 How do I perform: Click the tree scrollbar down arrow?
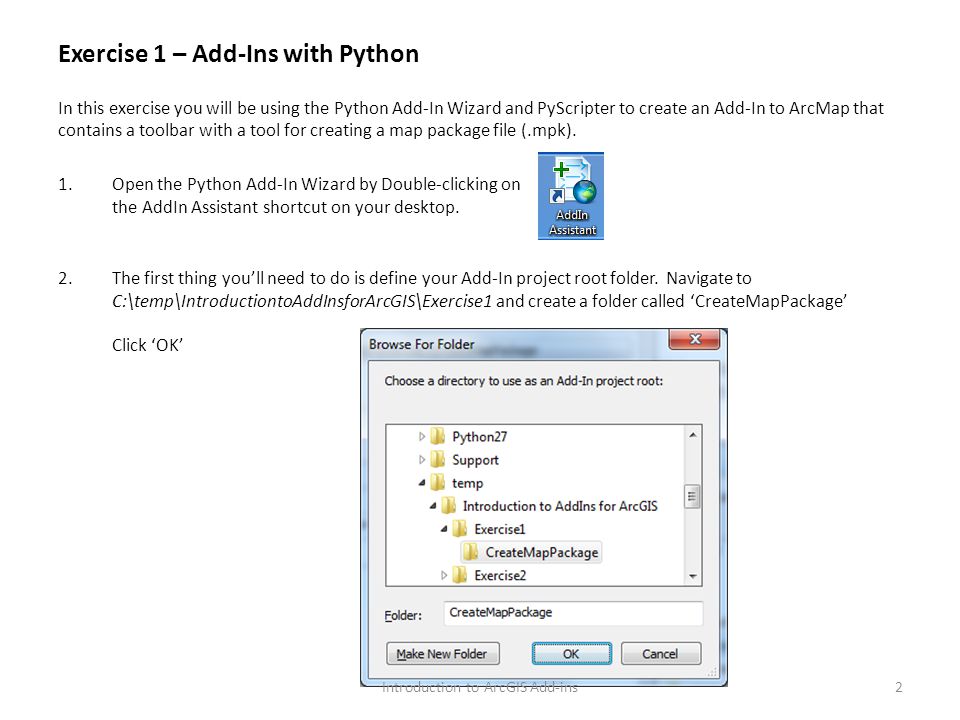click(x=692, y=576)
